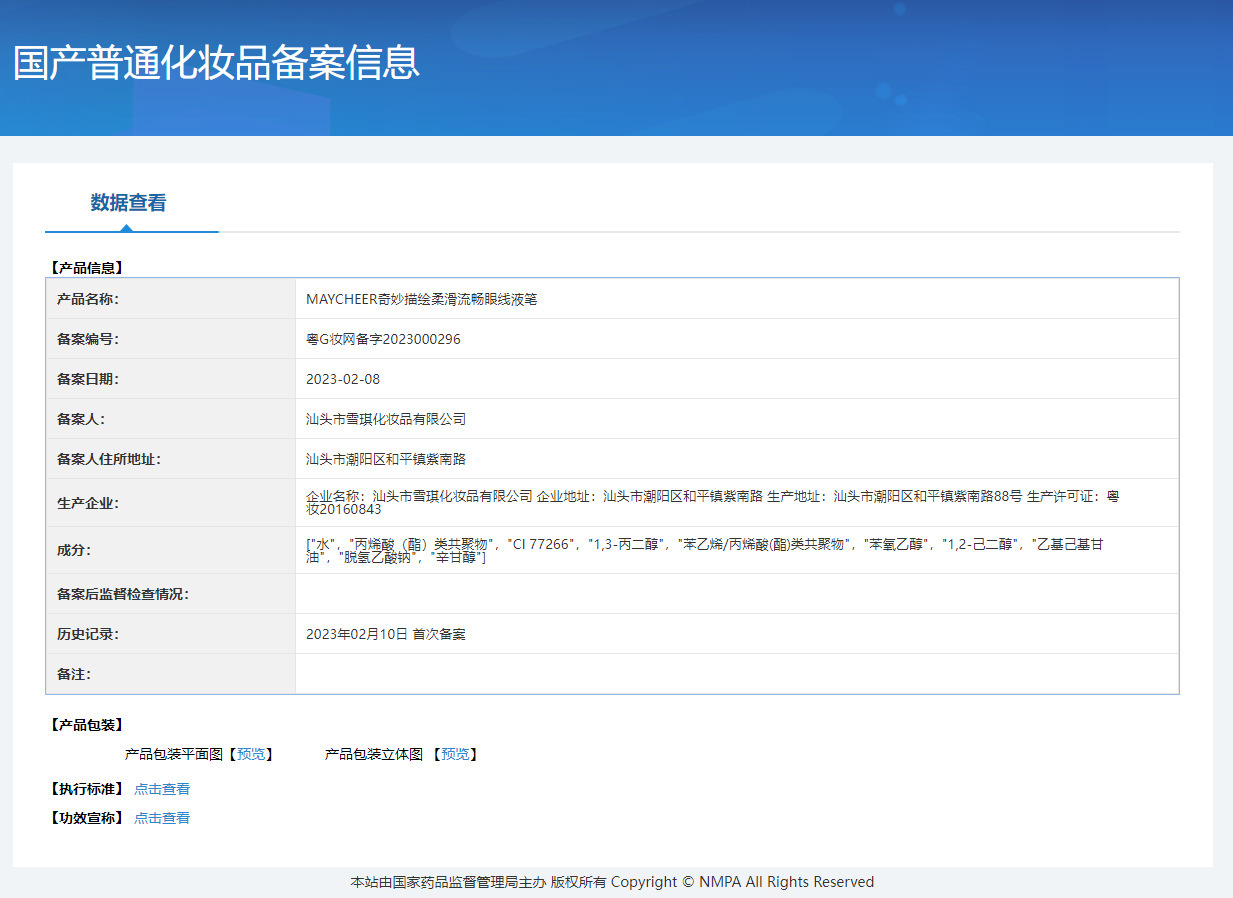The height and width of the screenshot is (898, 1233).
Task: Click the 产品包装立体图 label text
Action: click(374, 754)
